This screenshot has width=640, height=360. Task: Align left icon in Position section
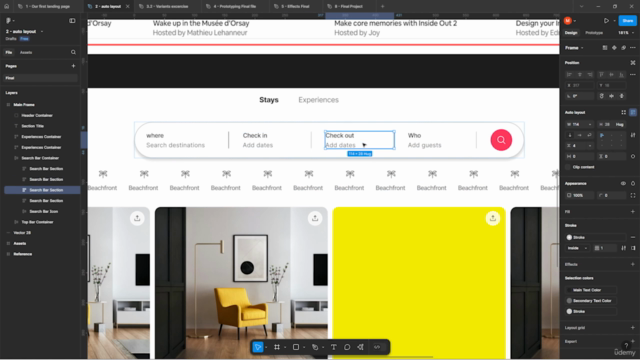569,75
